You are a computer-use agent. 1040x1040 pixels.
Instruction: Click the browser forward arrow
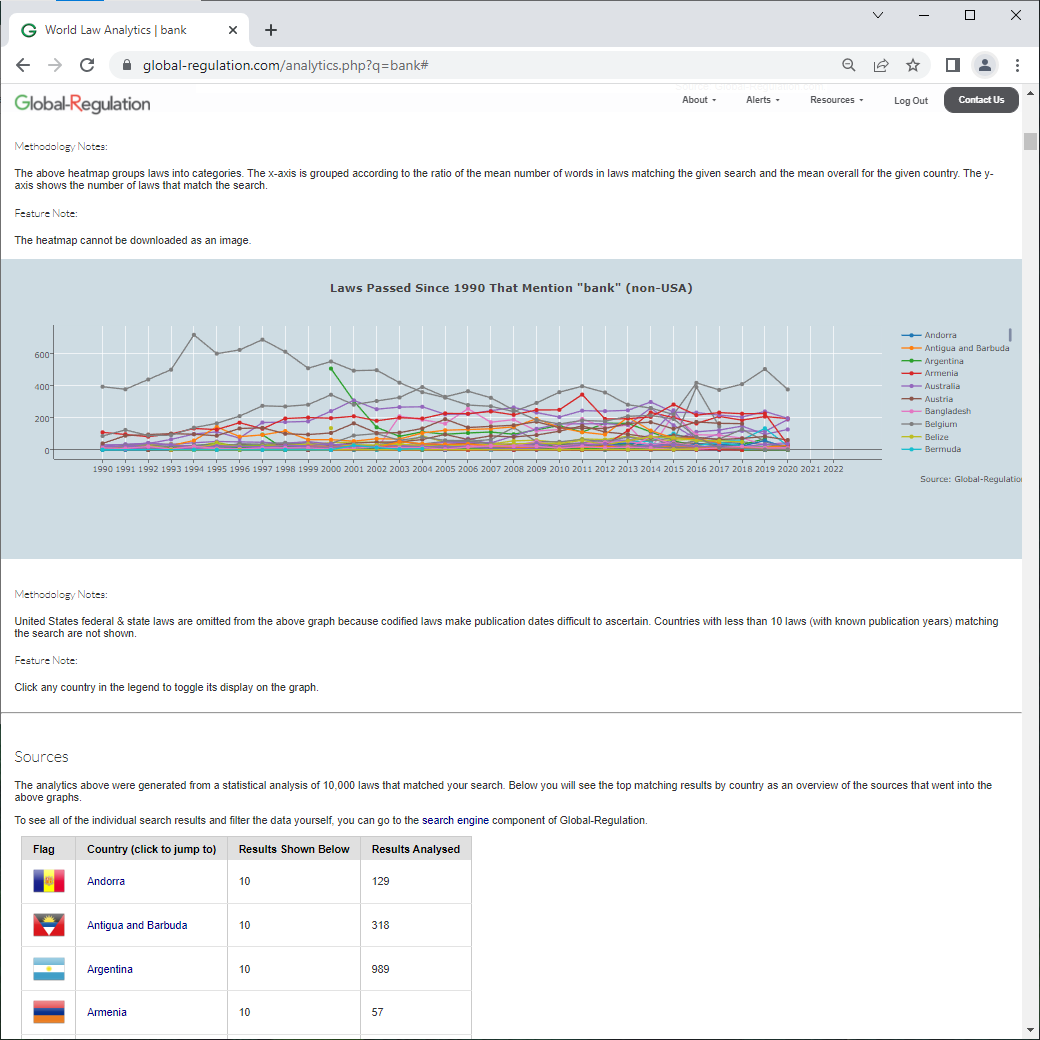55,65
